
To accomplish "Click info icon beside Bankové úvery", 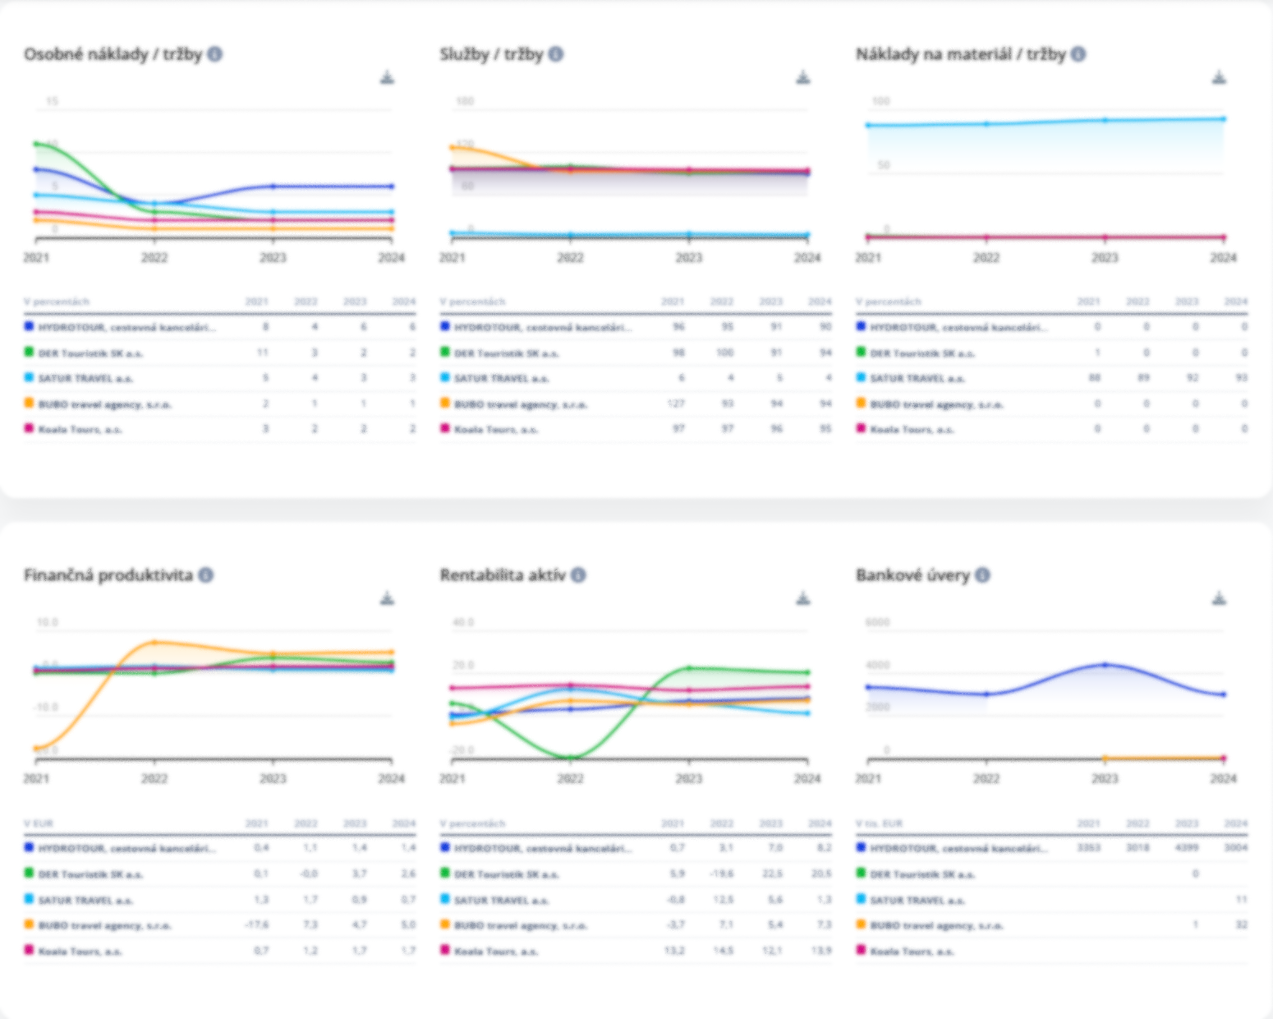I will pos(982,575).
